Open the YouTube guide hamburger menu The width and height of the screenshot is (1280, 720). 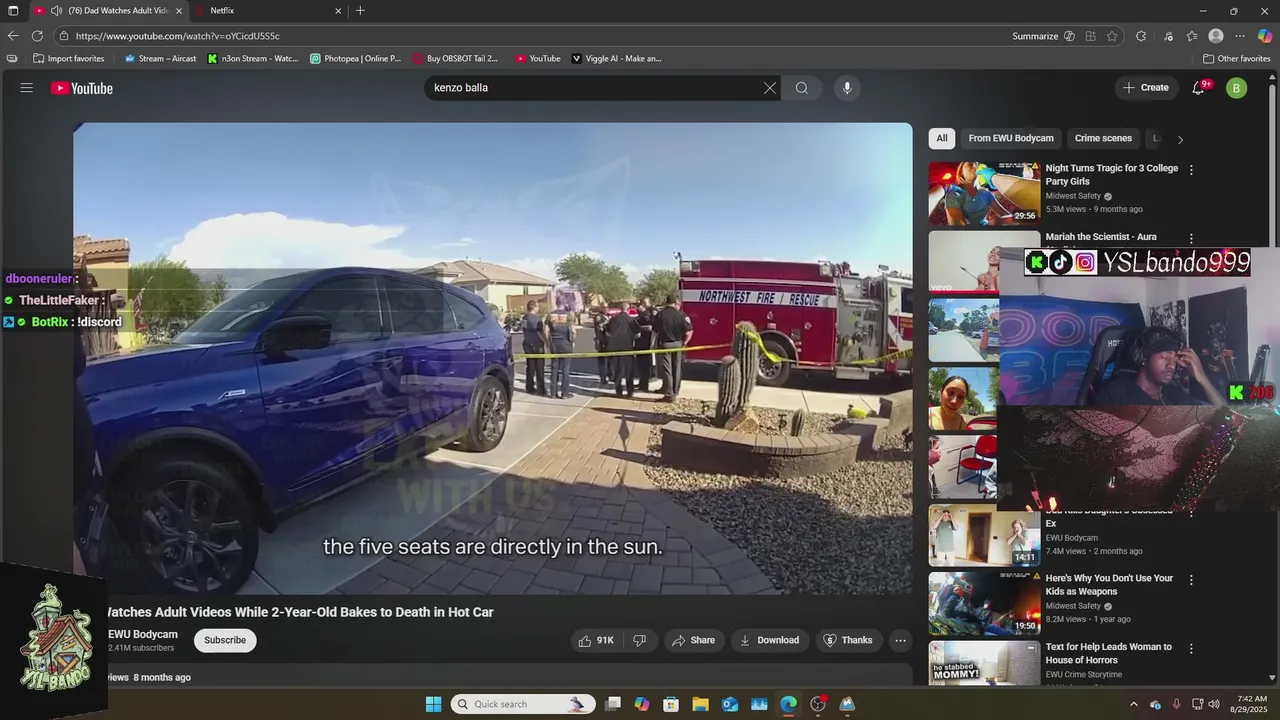click(x=26, y=88)
